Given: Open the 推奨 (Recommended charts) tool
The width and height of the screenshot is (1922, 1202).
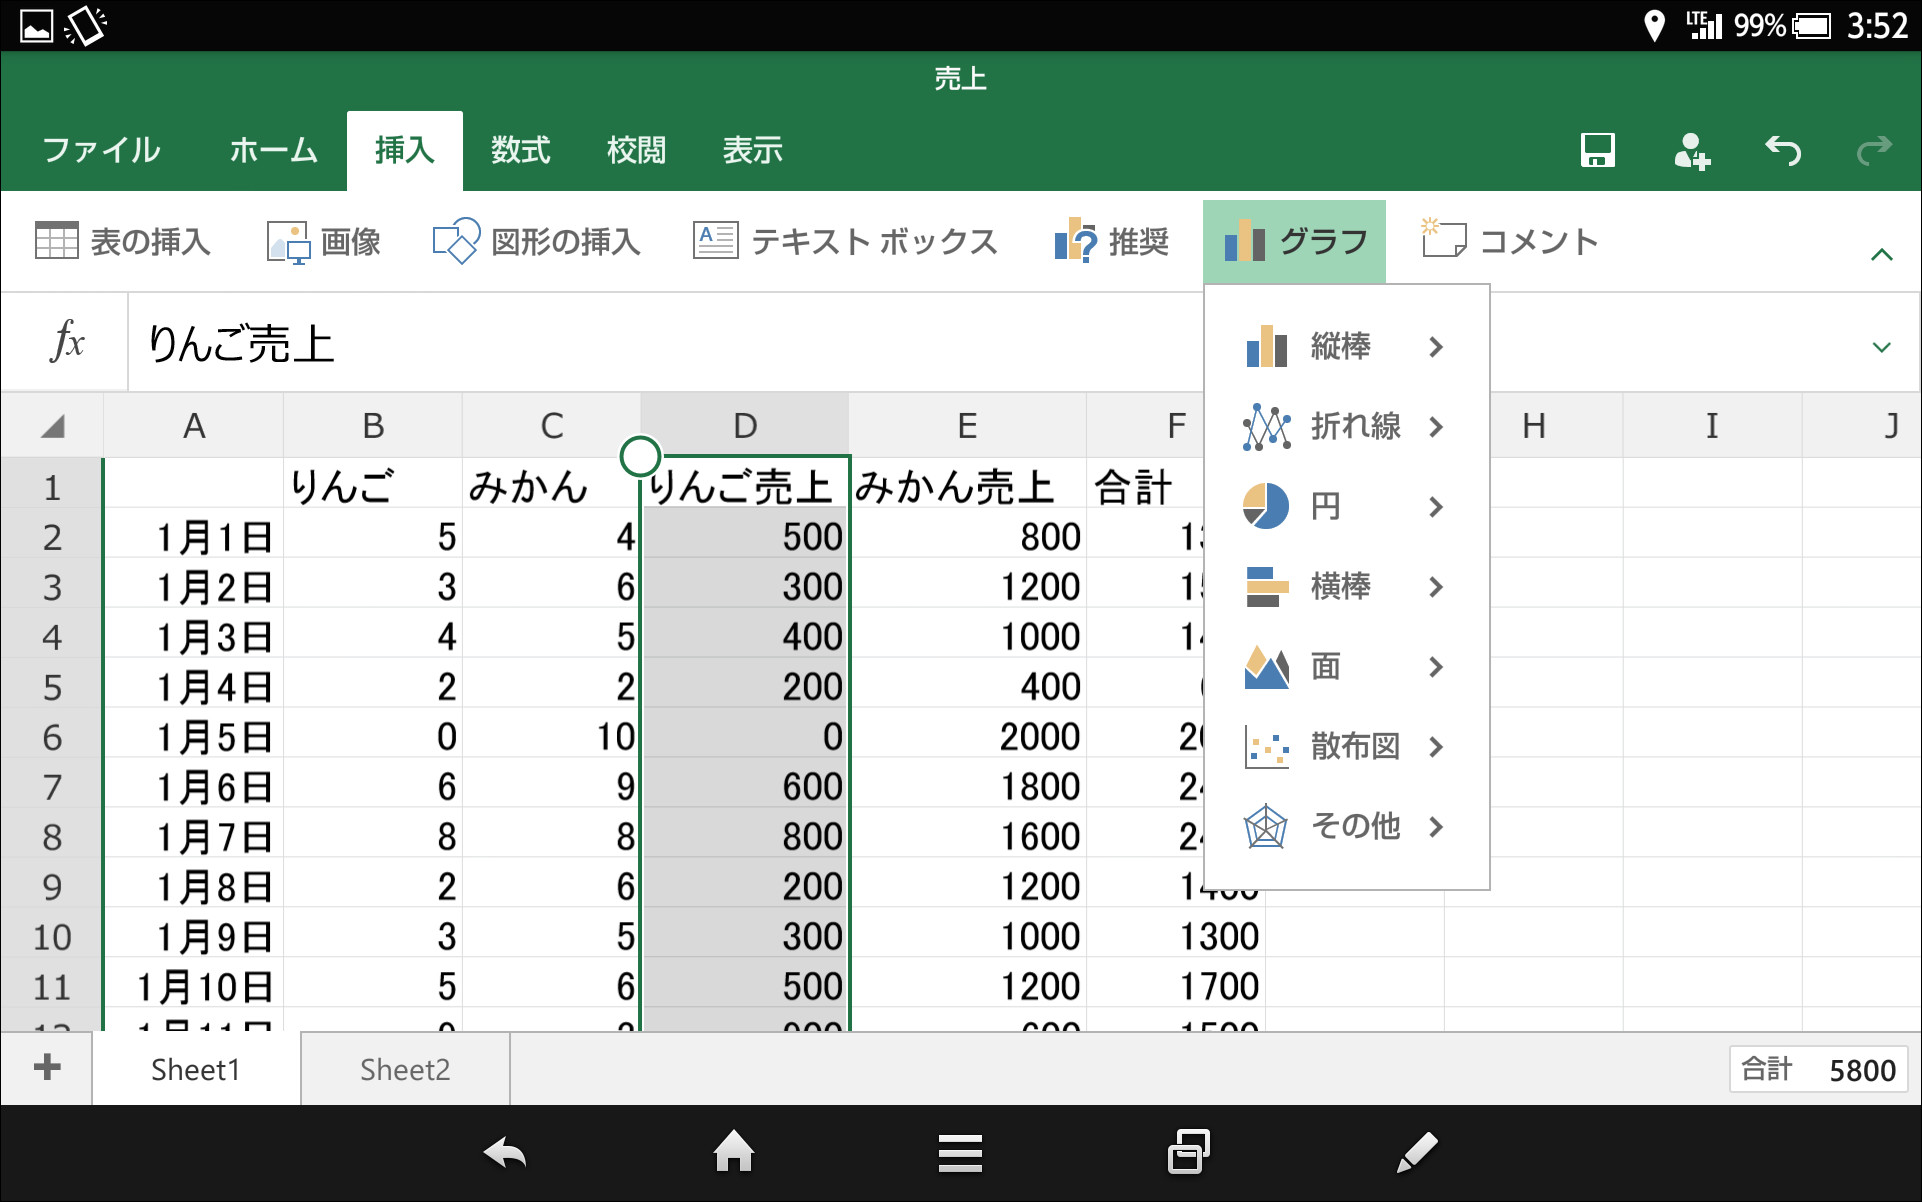Looking at the screenshot, I should 1110,240.
